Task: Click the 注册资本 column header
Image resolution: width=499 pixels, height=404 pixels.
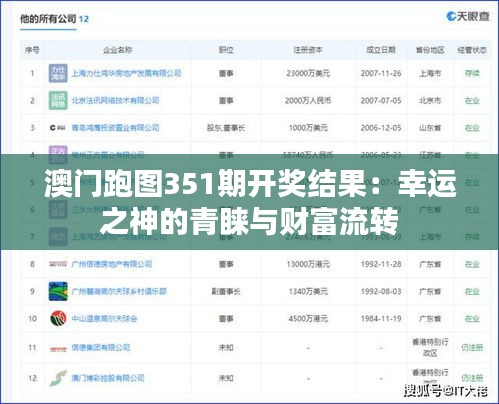Action: point(308,50)
